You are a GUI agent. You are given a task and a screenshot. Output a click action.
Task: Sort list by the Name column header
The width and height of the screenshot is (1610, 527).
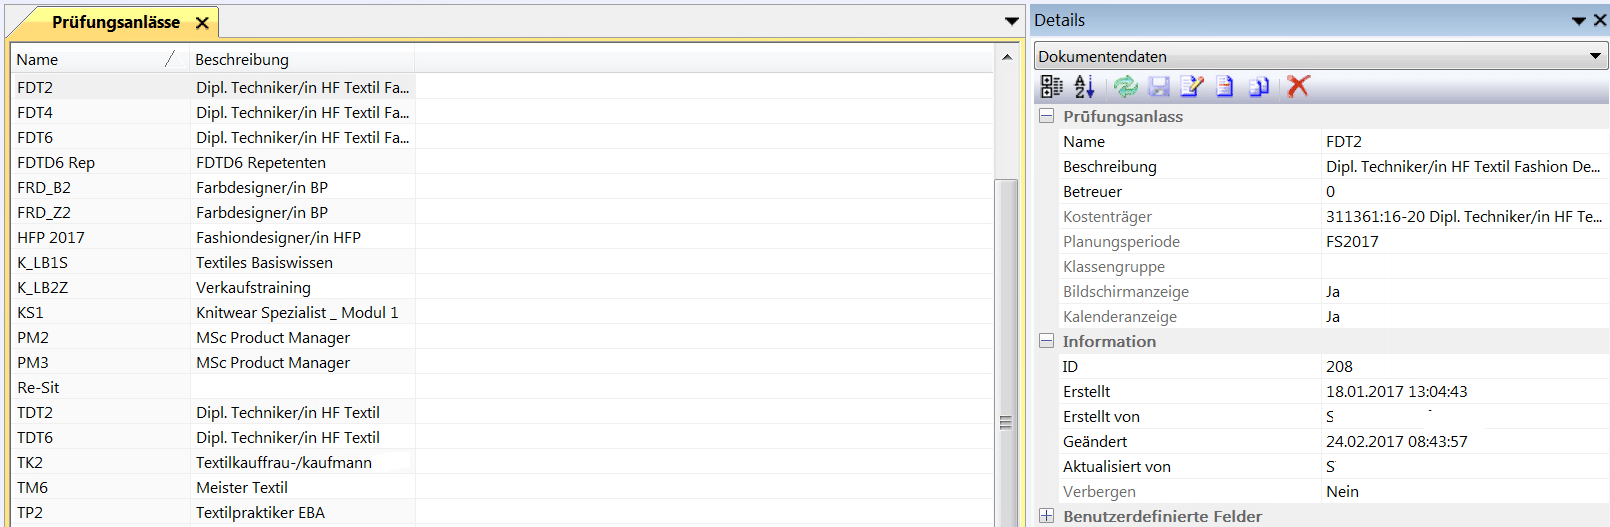point(90,59)
